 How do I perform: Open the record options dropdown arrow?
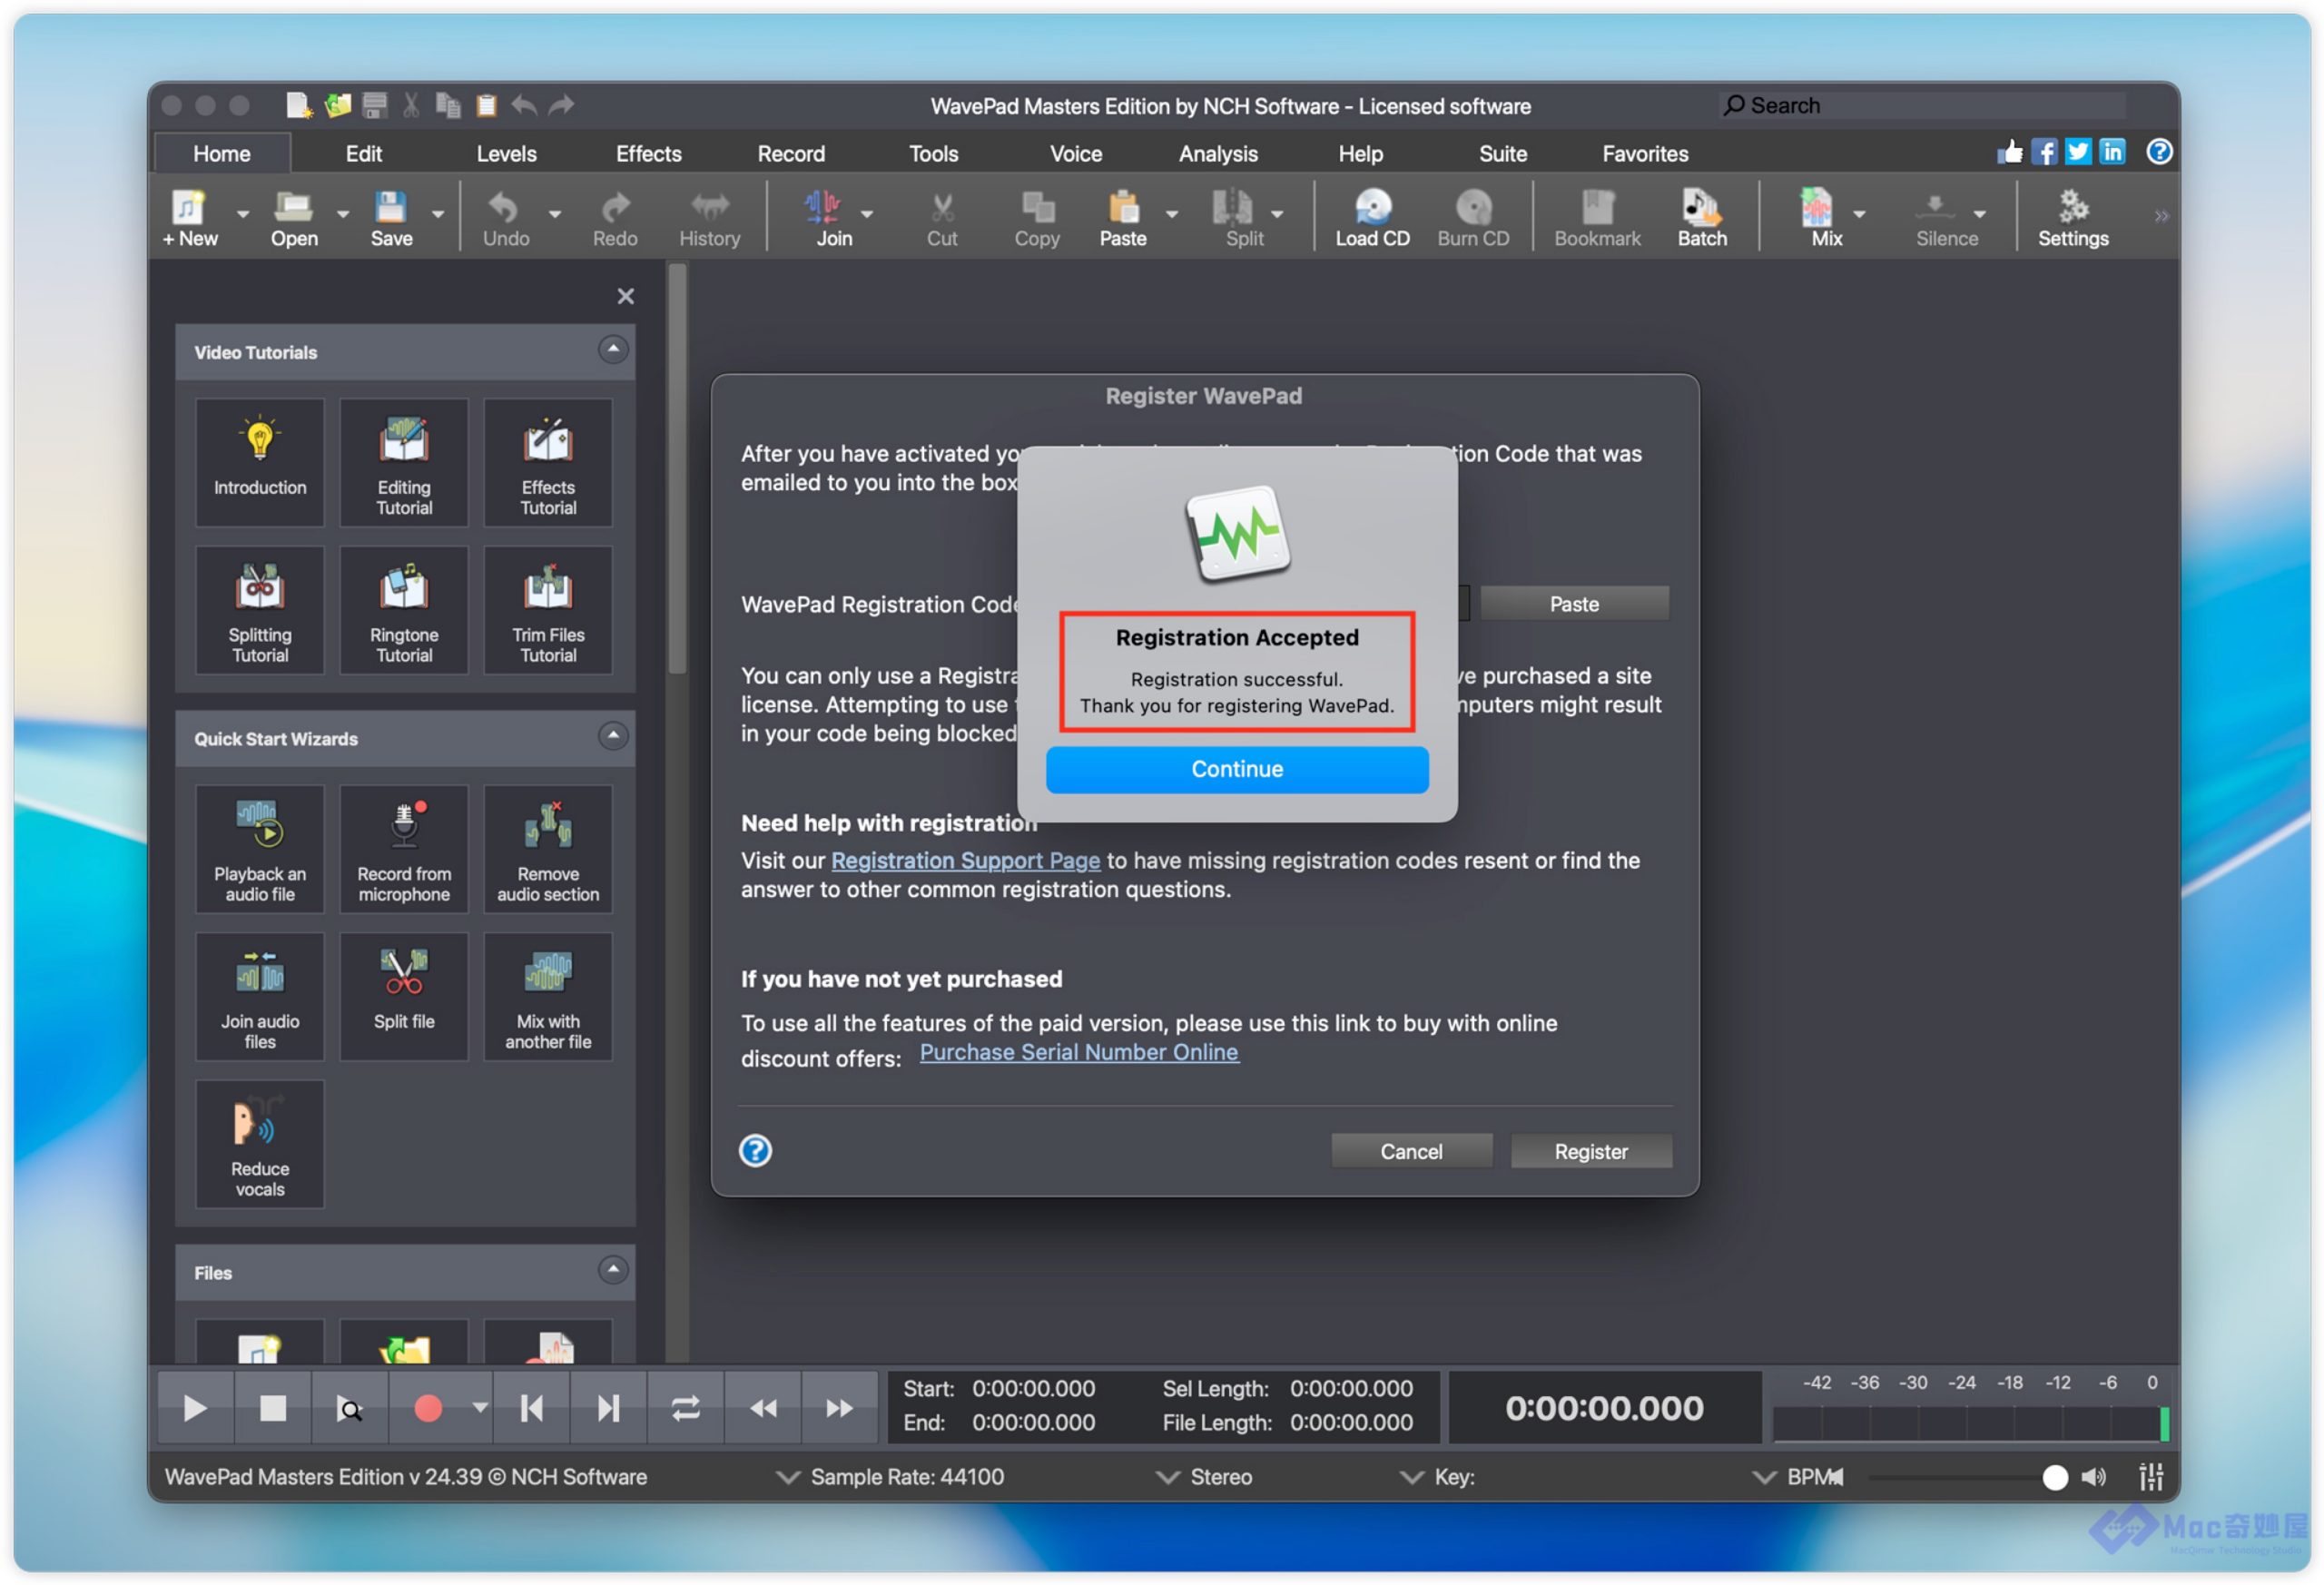tap(480, 1408)
